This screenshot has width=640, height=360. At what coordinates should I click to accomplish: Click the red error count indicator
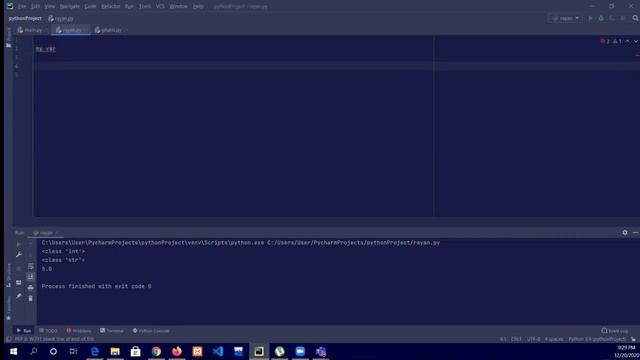click(x=605, y=41)
